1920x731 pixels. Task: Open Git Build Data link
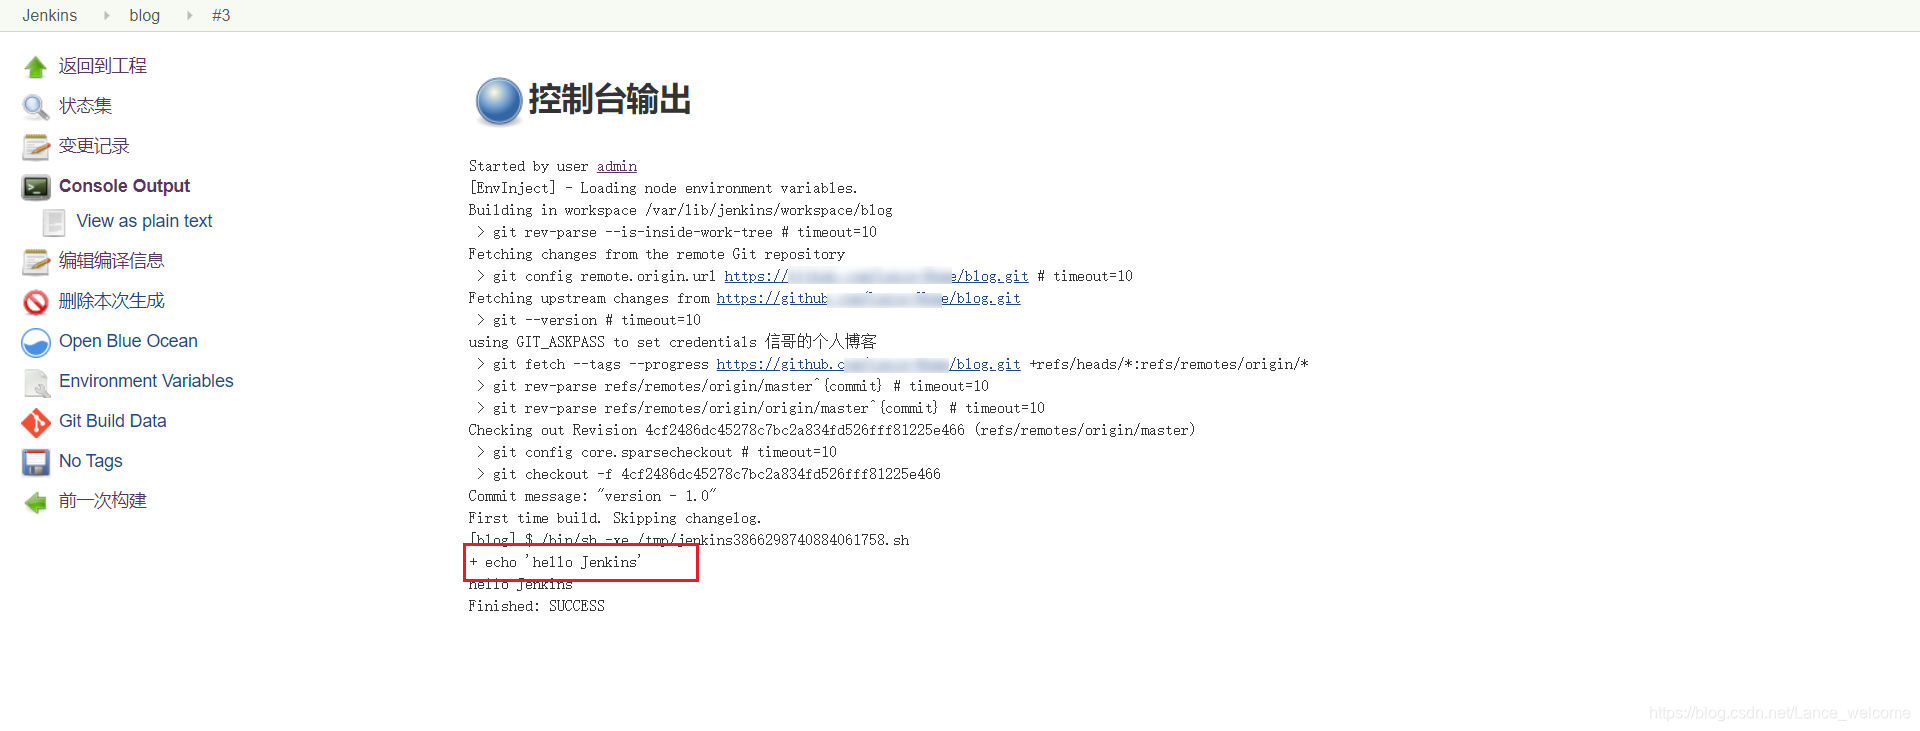pos(112,421)
